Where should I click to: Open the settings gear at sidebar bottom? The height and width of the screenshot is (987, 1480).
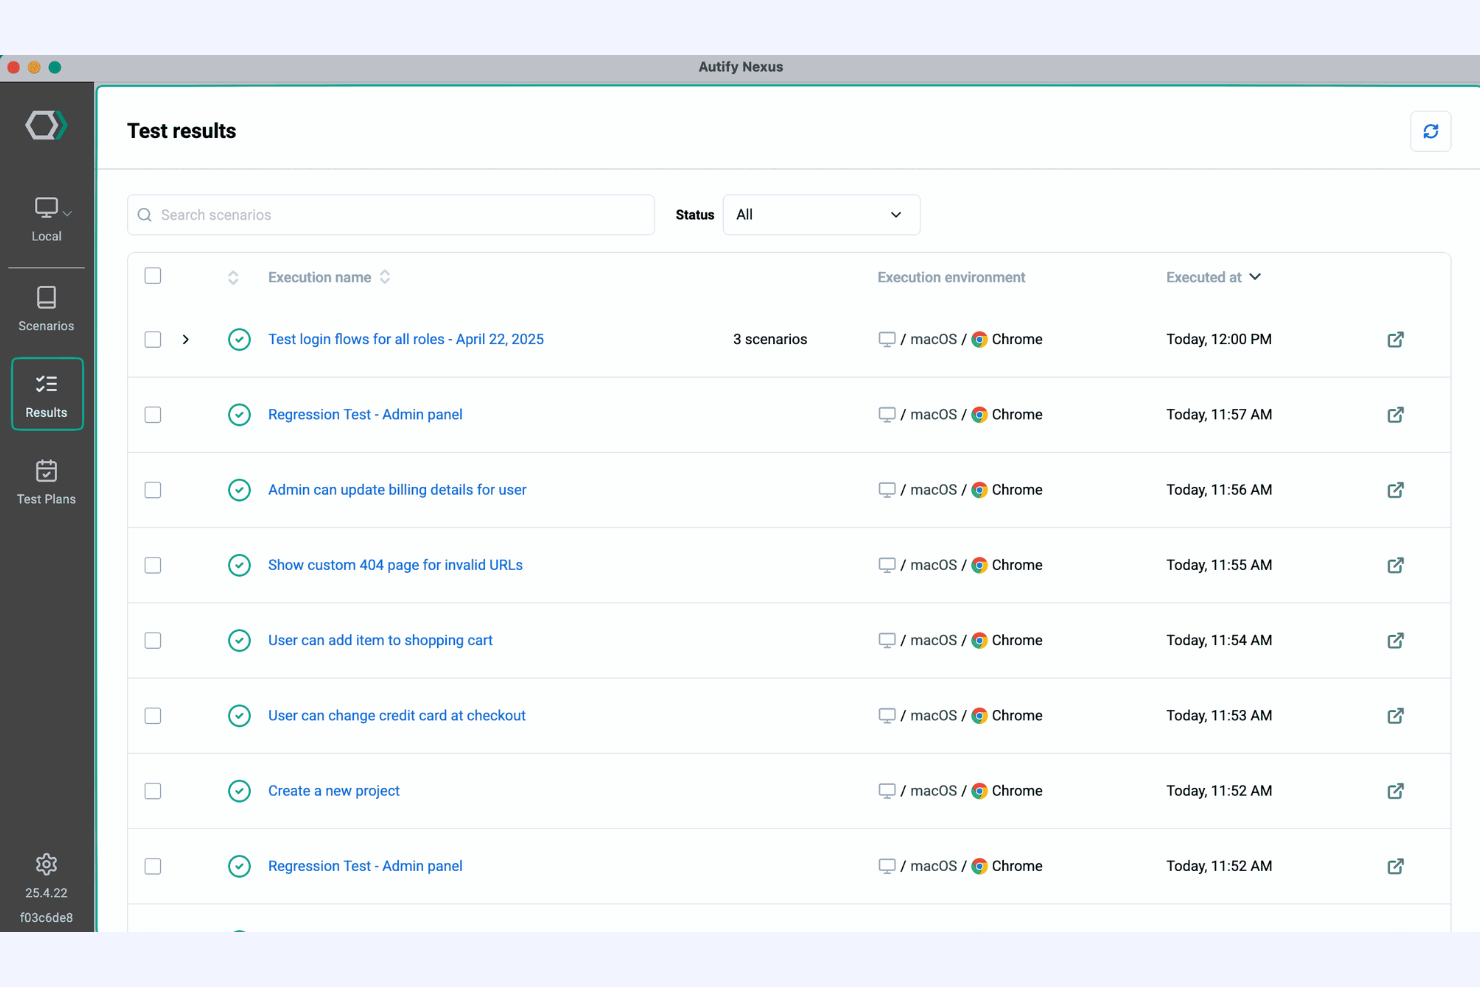pos(46,864)
